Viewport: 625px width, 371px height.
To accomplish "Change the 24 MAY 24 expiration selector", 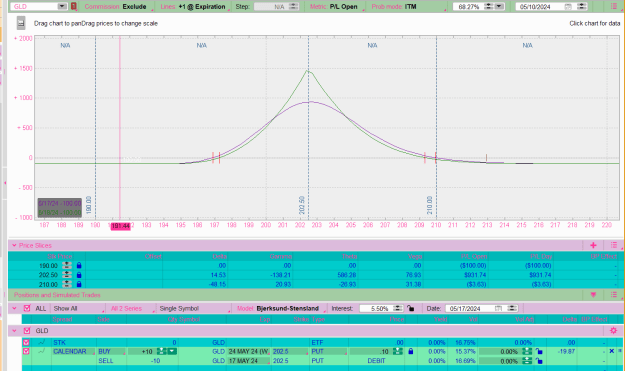I will coord(249,351).
